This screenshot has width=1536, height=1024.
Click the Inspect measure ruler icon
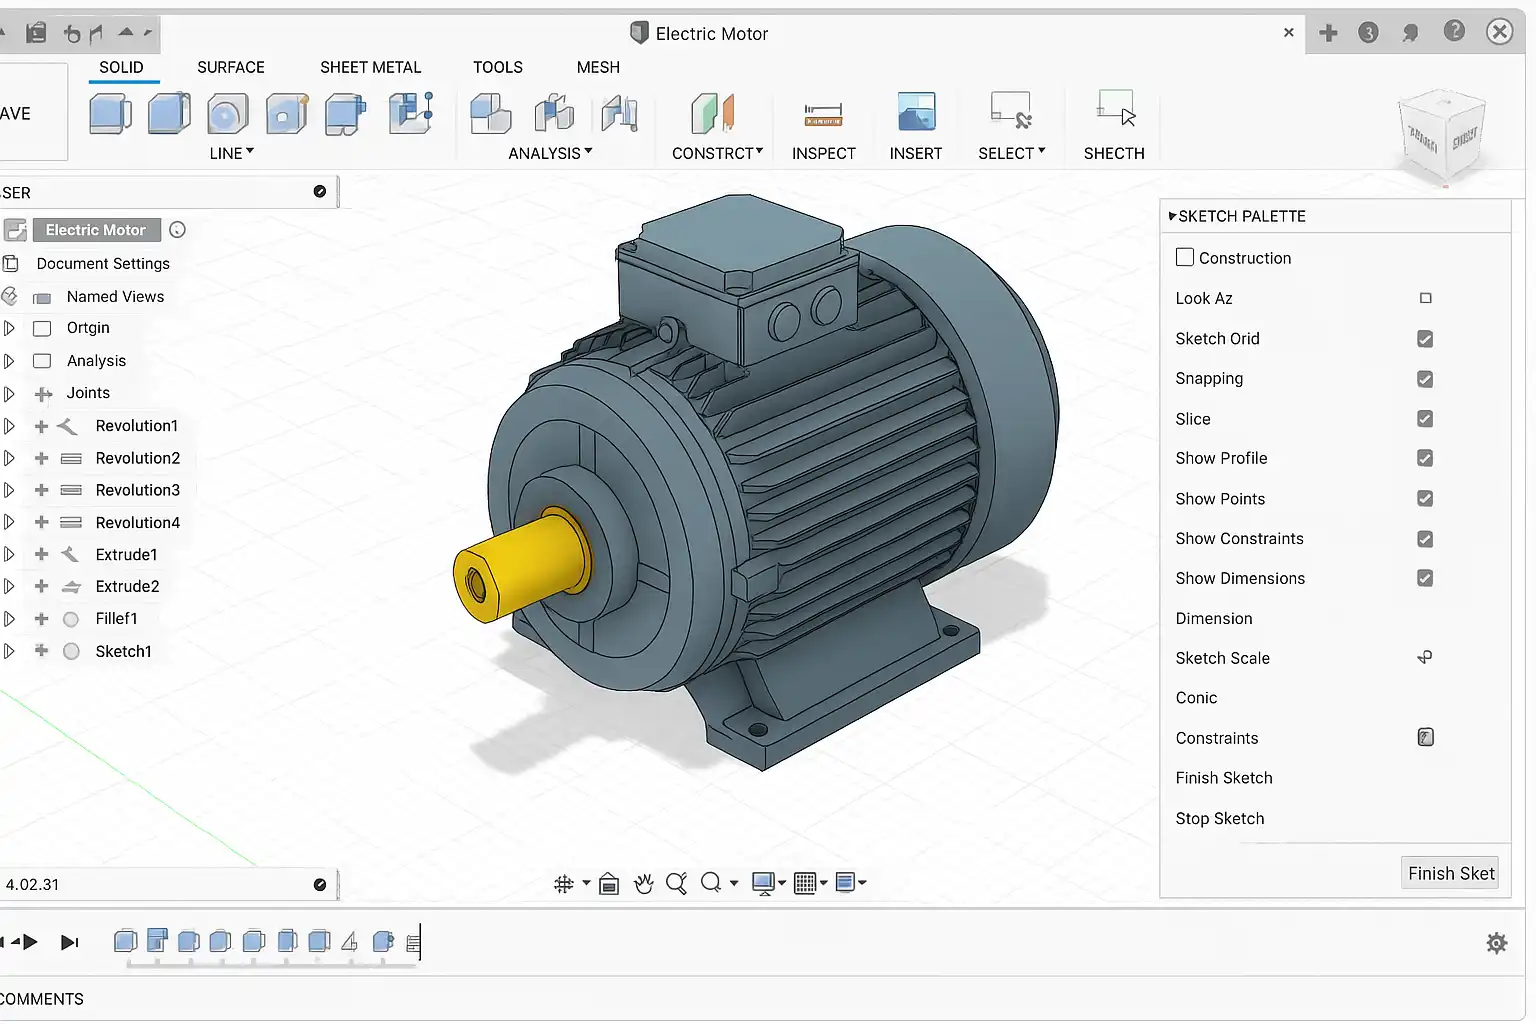[823, 116]
